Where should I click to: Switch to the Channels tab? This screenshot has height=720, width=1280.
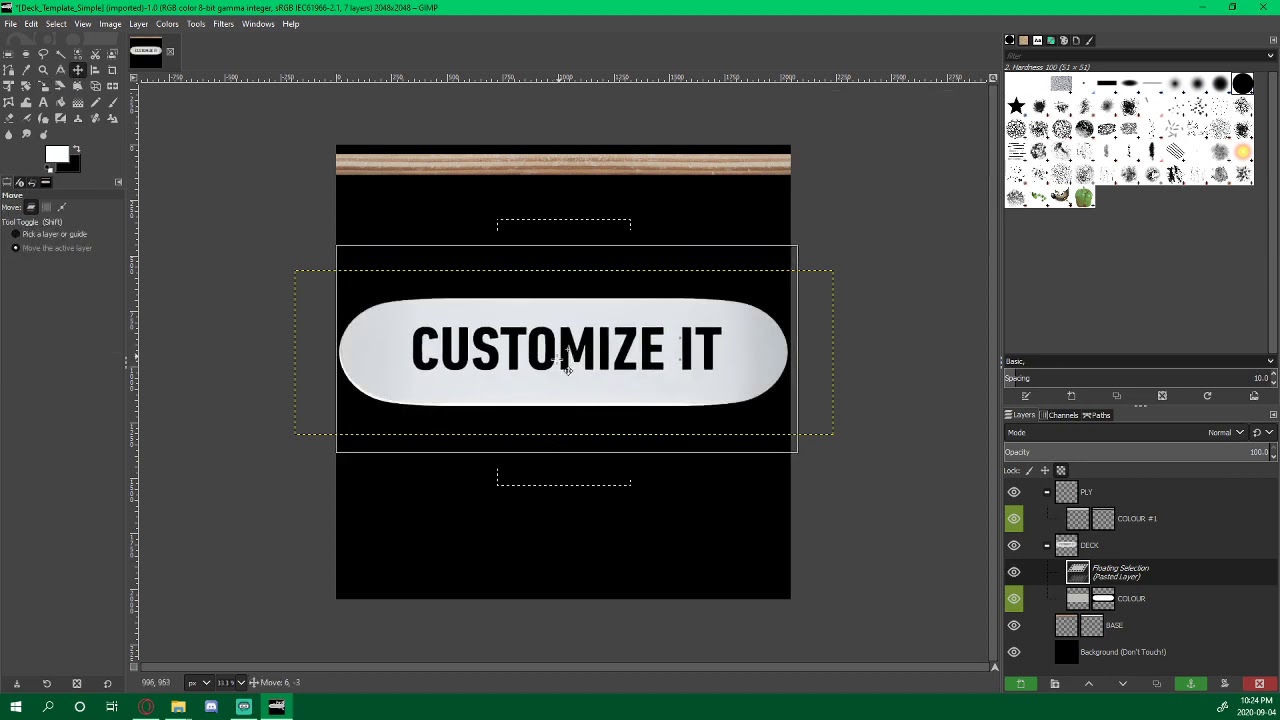tap(1059, 415)
